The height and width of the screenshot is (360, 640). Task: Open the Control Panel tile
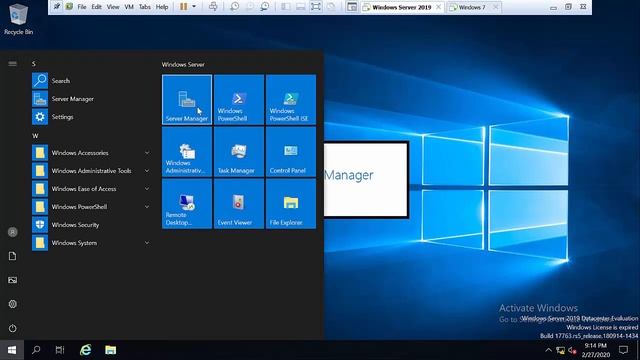click(x=291, y=151)
